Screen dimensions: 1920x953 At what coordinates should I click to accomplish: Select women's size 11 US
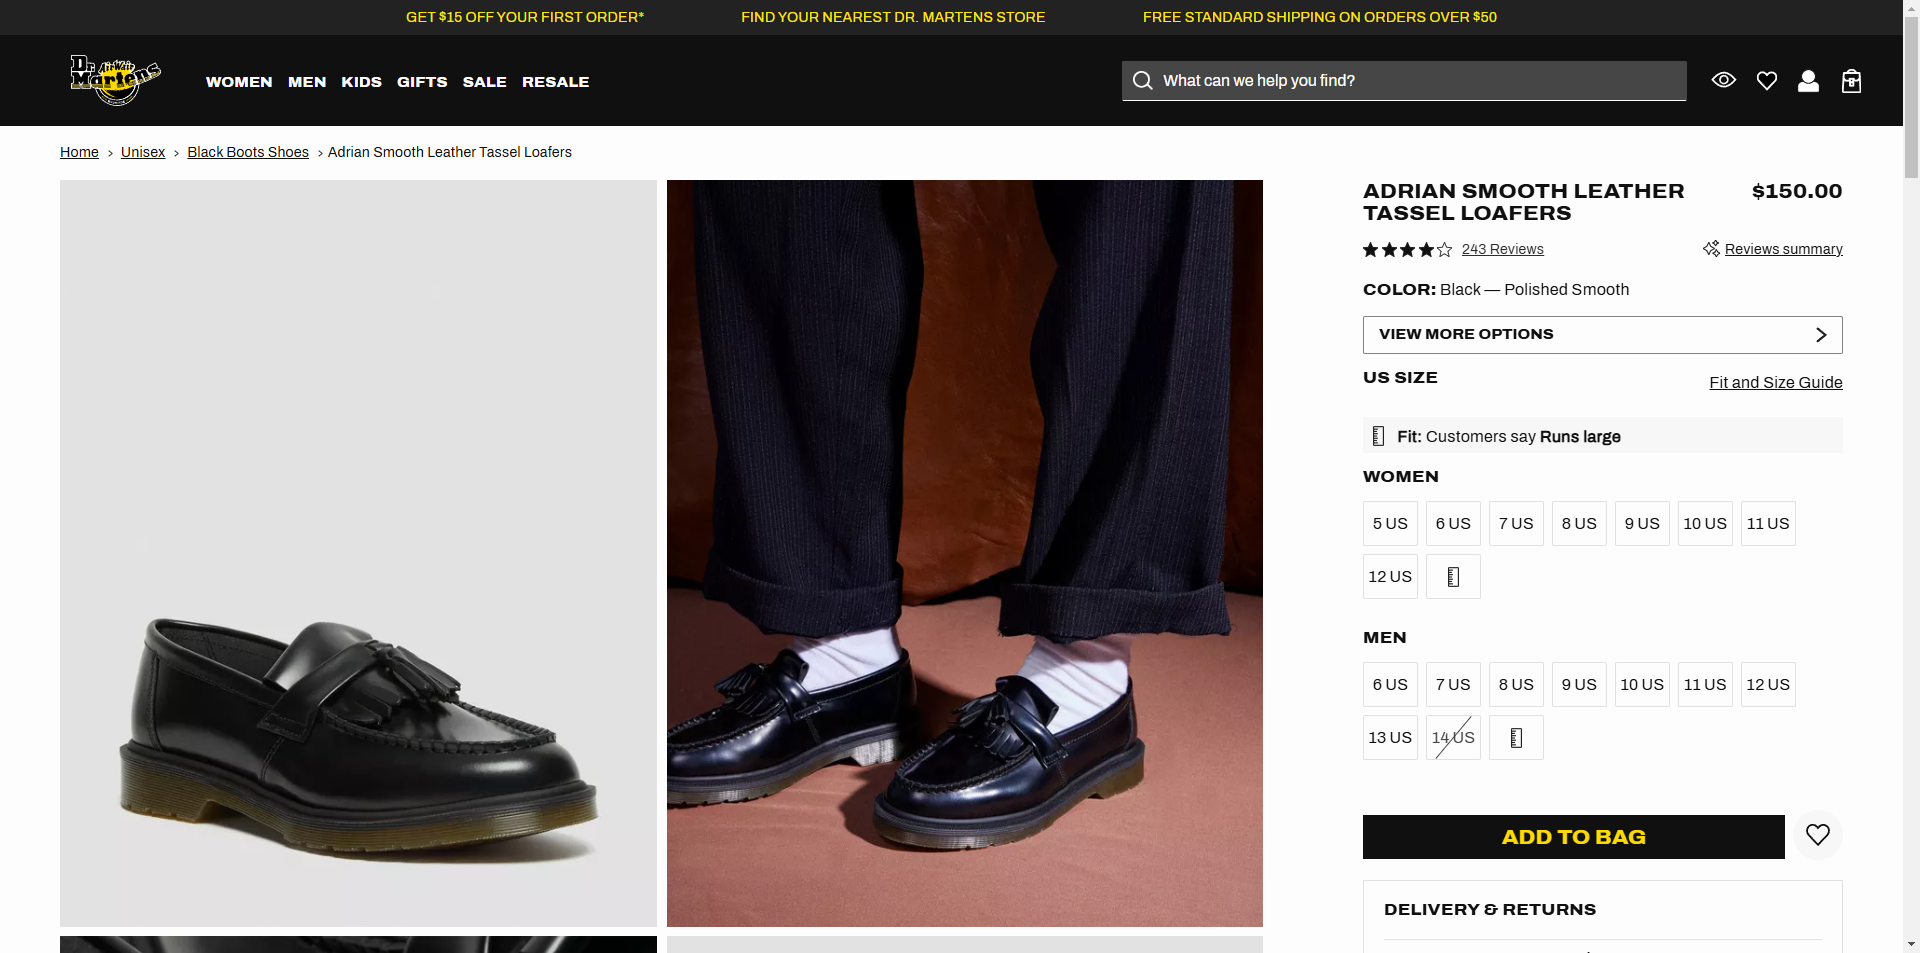pos(1768,524)
